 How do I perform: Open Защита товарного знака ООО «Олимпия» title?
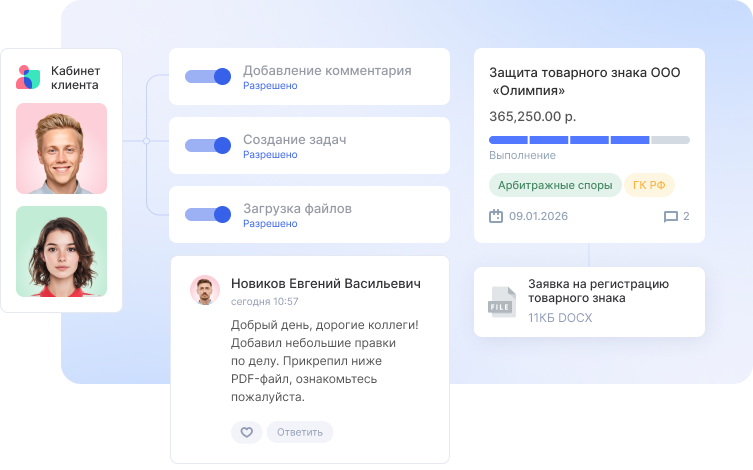pyautogui.click(x=584, y=81)
